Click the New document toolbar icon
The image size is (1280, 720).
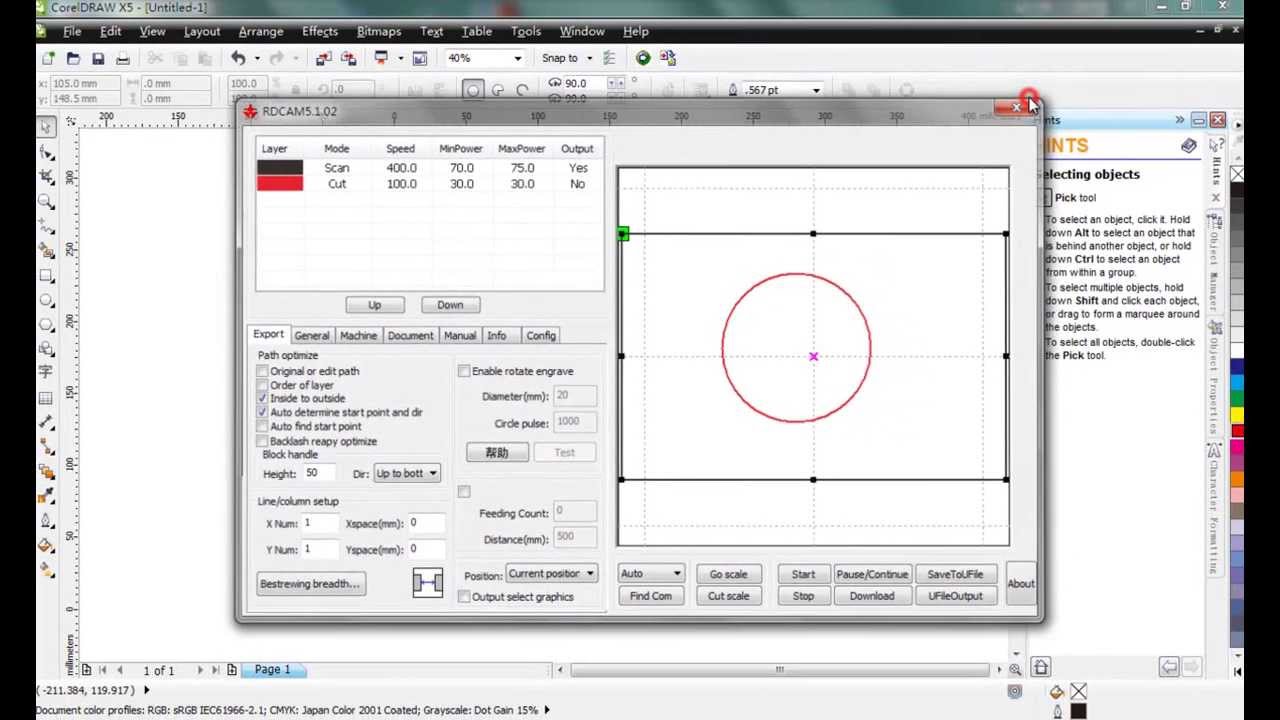pos(48,58)
